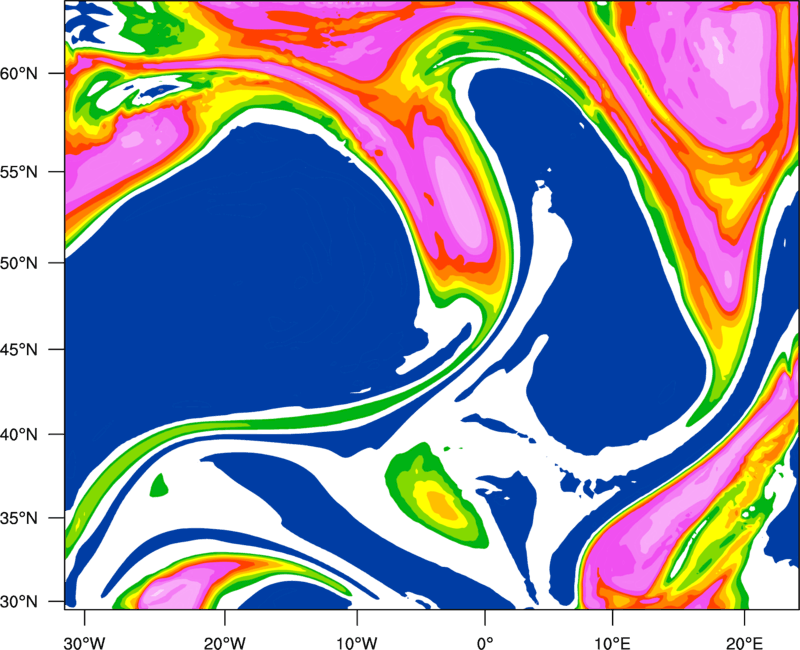
Task: Click the 10°W longitude label
Action: coord(357,642)
